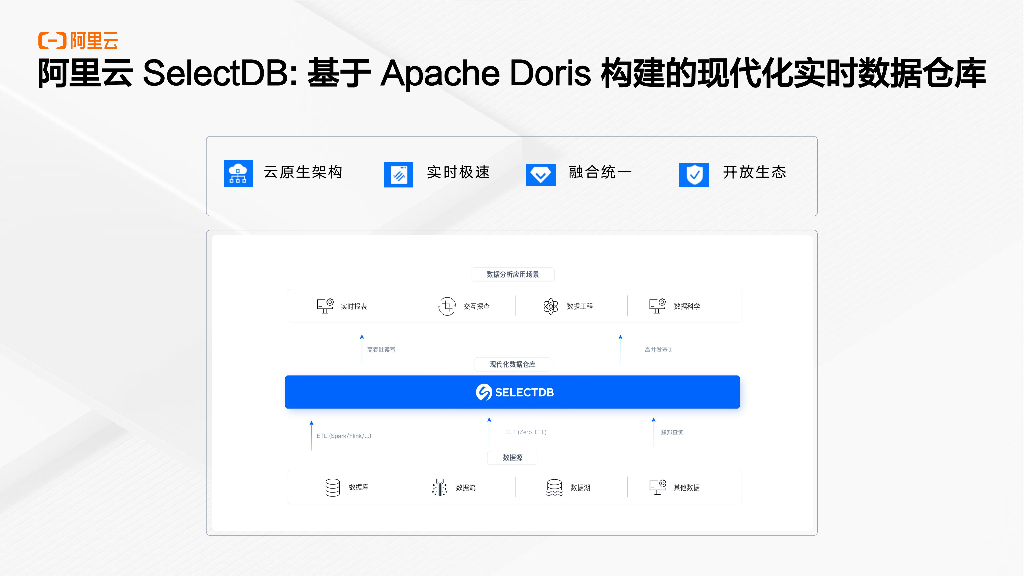Click the orange Alibaba Cloud bracket logo
The image size is (1024, 576).
(52, 40)
